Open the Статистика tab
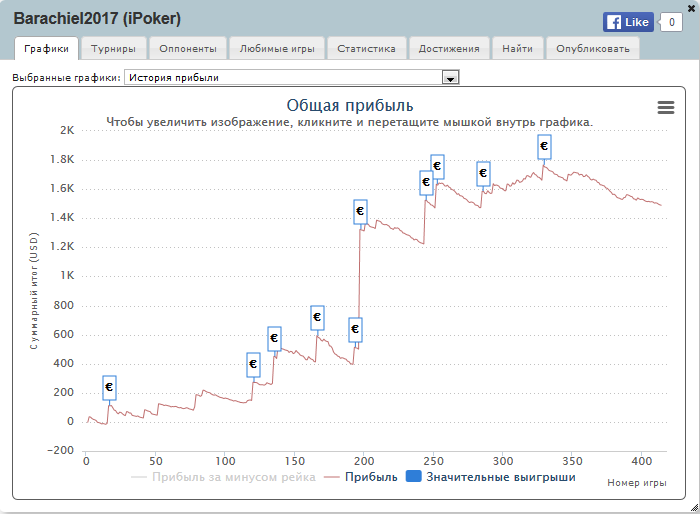700x514 pixels. click(x=367, y=48)
